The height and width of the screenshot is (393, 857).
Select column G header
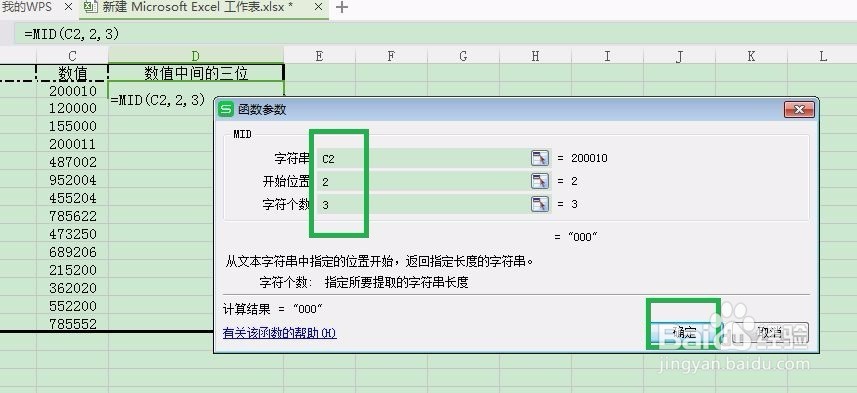pos(463,55)
